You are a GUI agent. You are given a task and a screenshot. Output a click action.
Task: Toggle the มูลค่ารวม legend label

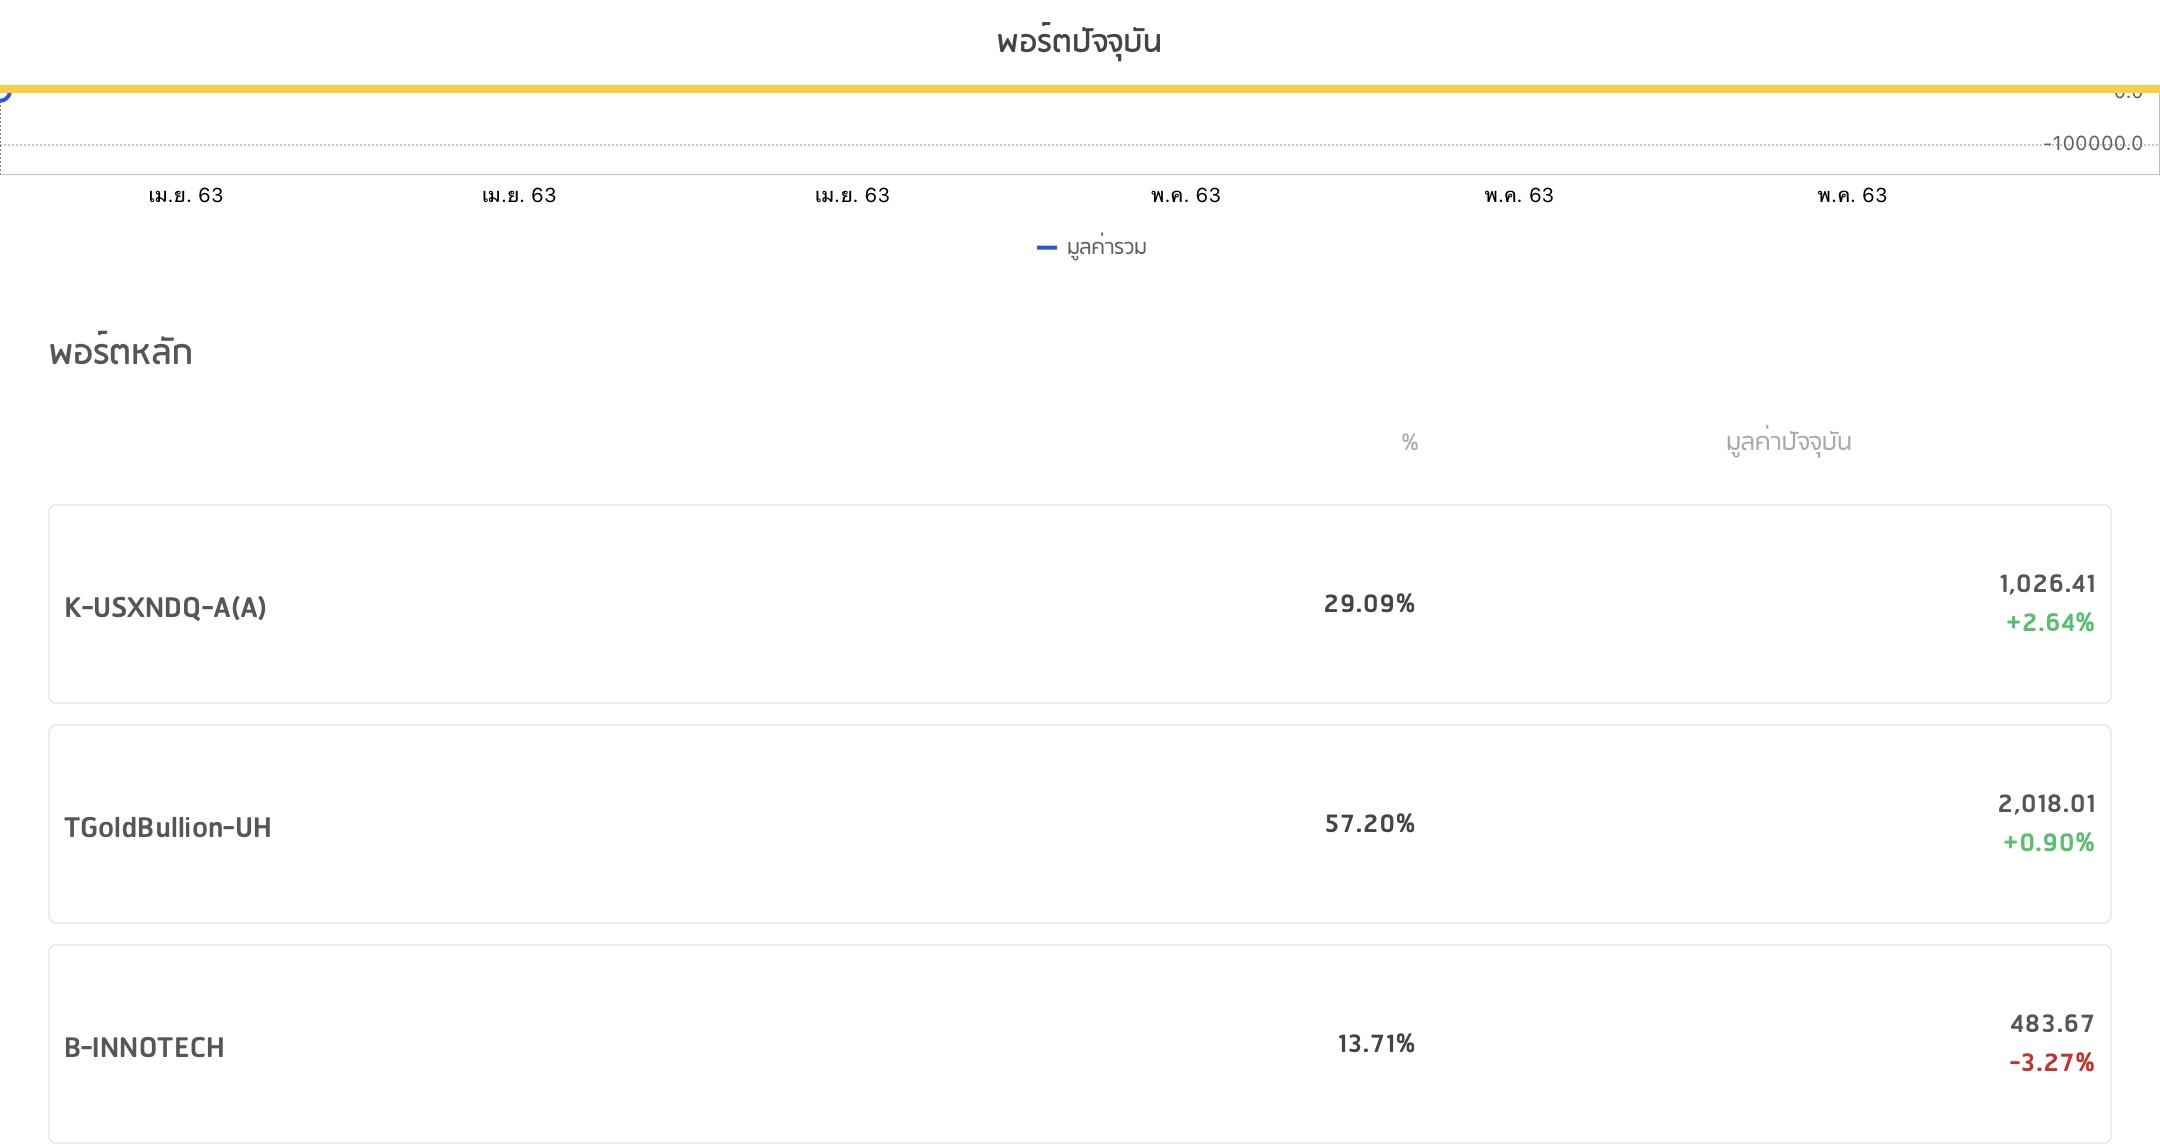point(1106,248)
